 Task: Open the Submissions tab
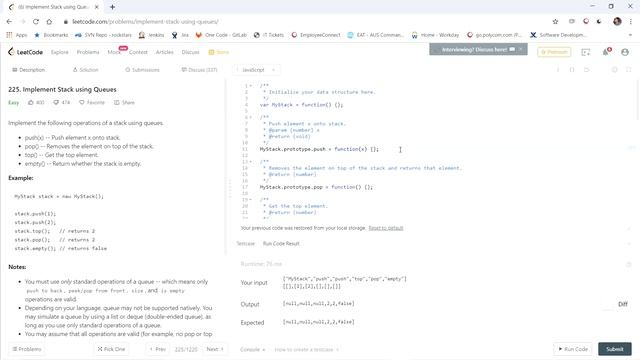pyautogui.click(x=142, y=70)
